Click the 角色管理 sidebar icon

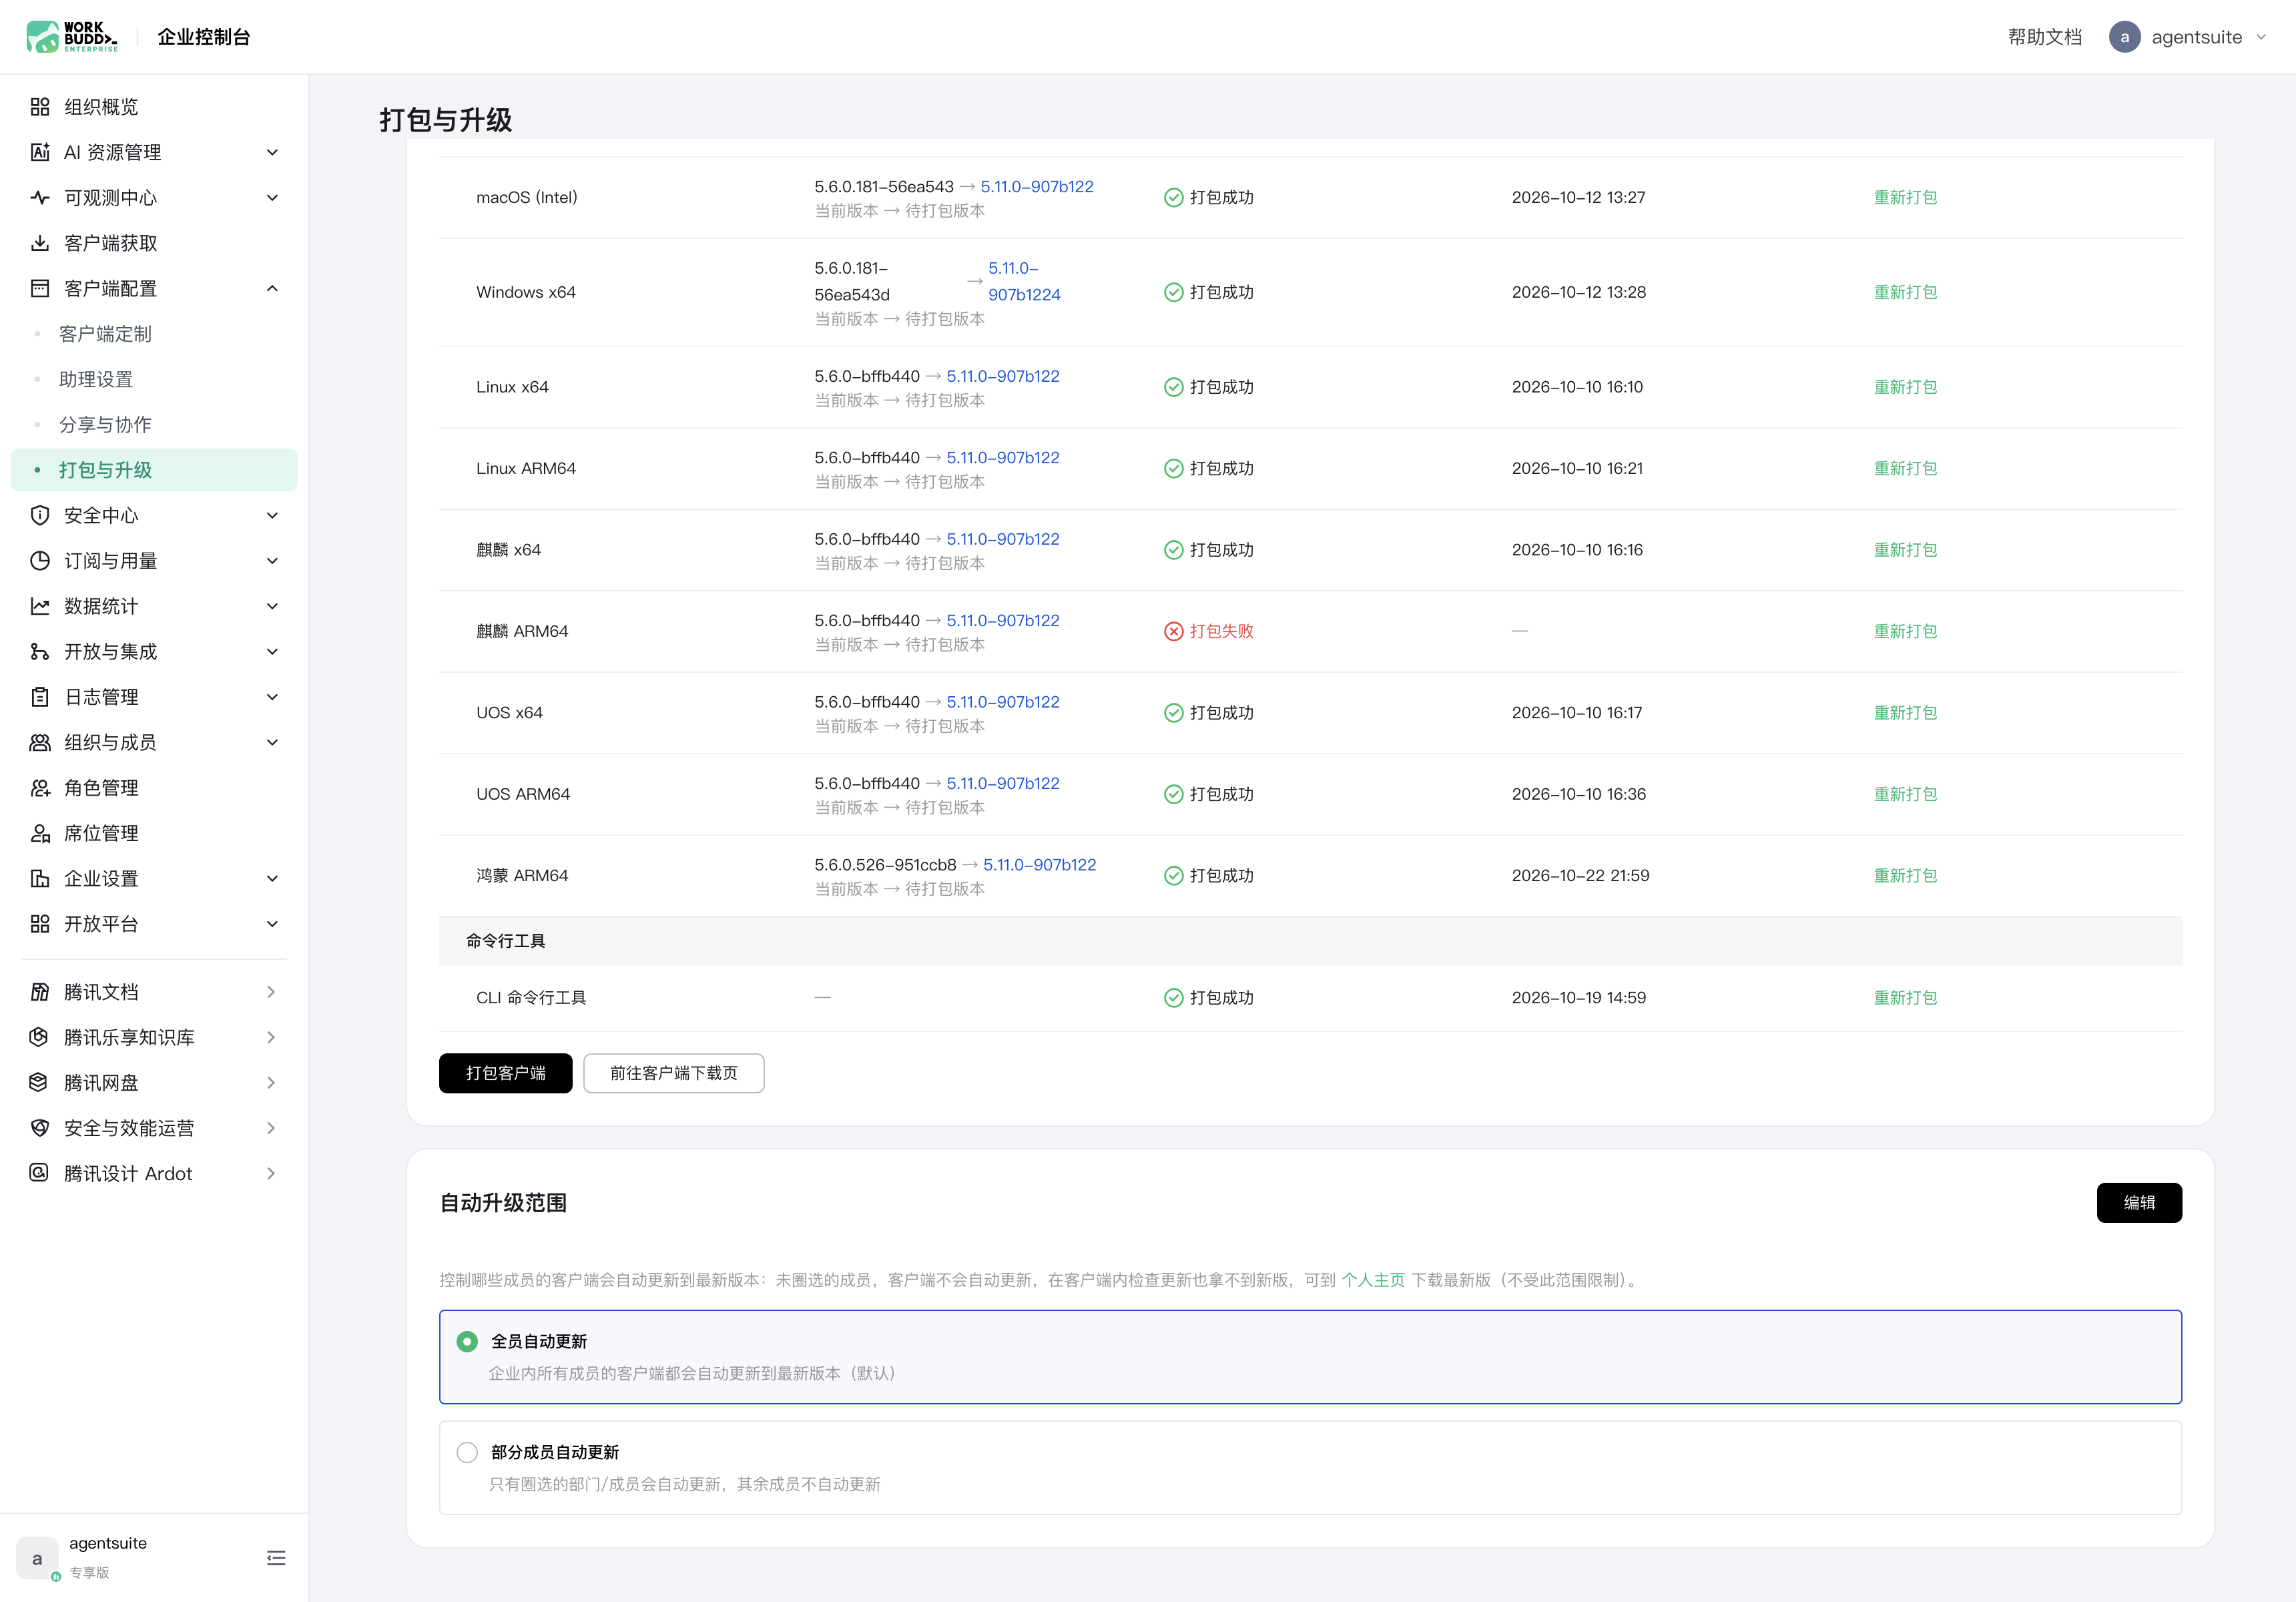pyautogui.click(x=40, y=788)
